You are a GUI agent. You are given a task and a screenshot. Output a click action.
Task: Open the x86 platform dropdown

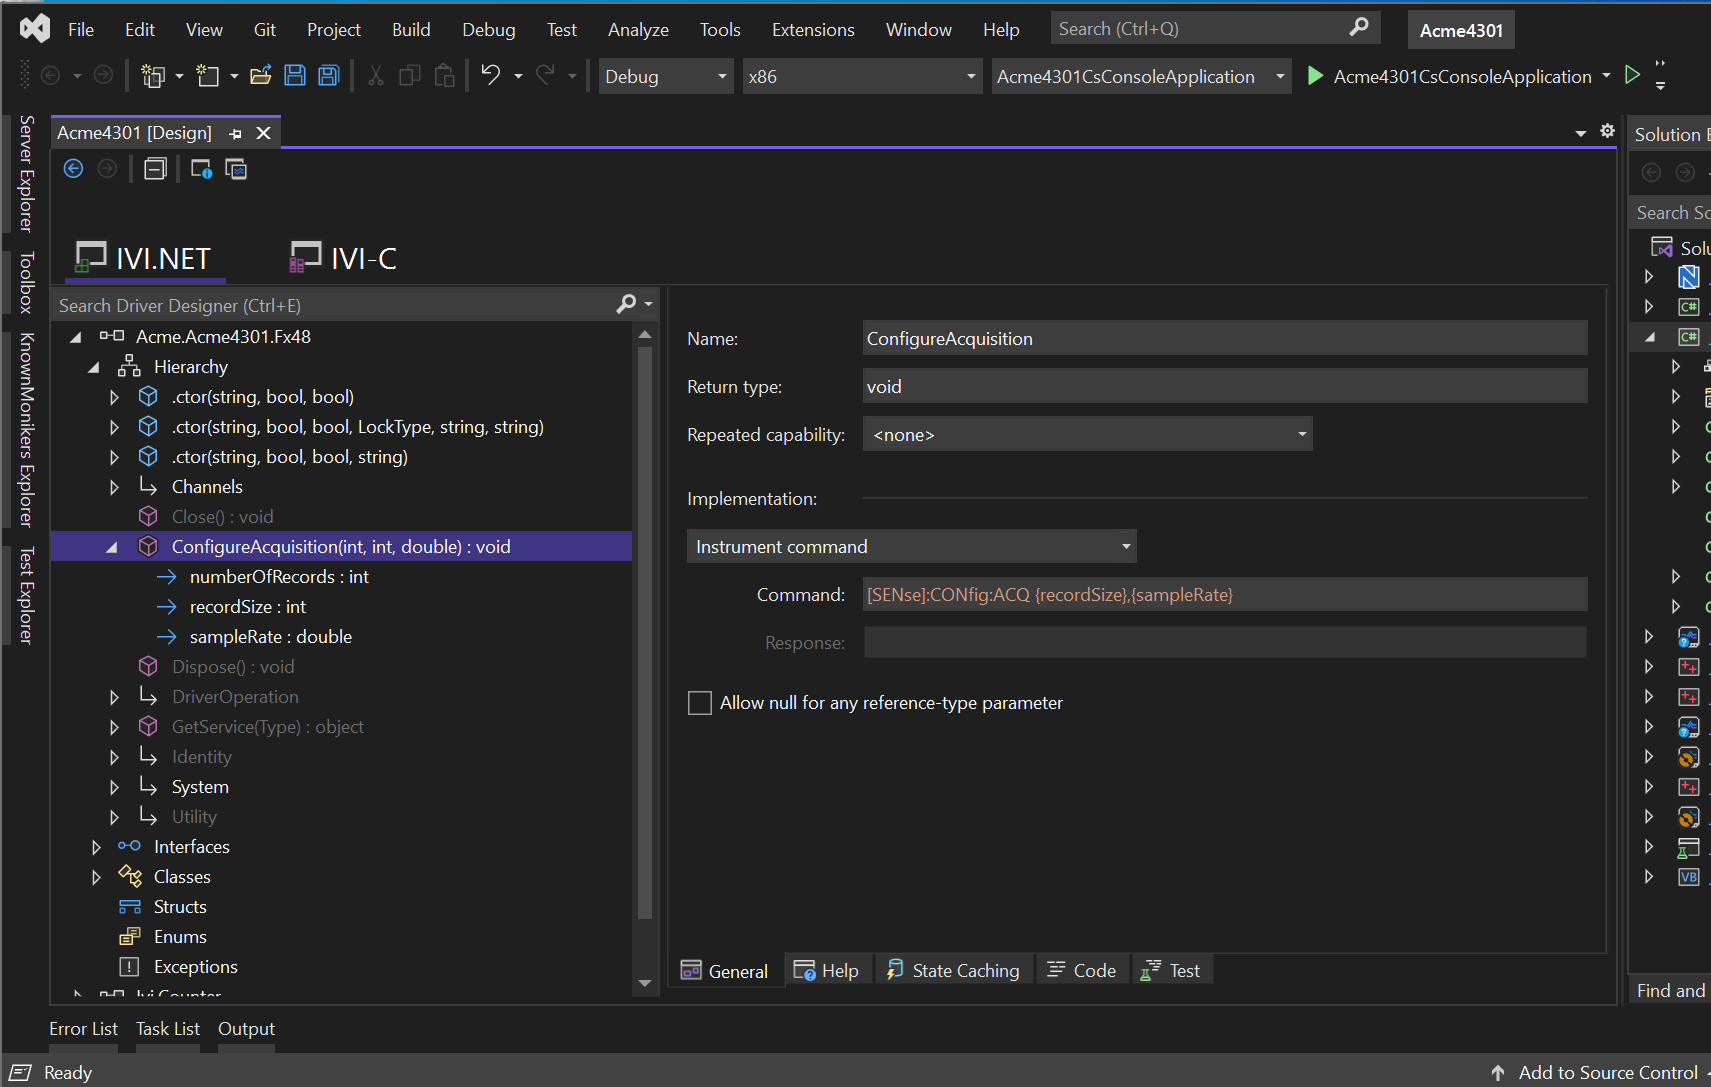point(967,76)
